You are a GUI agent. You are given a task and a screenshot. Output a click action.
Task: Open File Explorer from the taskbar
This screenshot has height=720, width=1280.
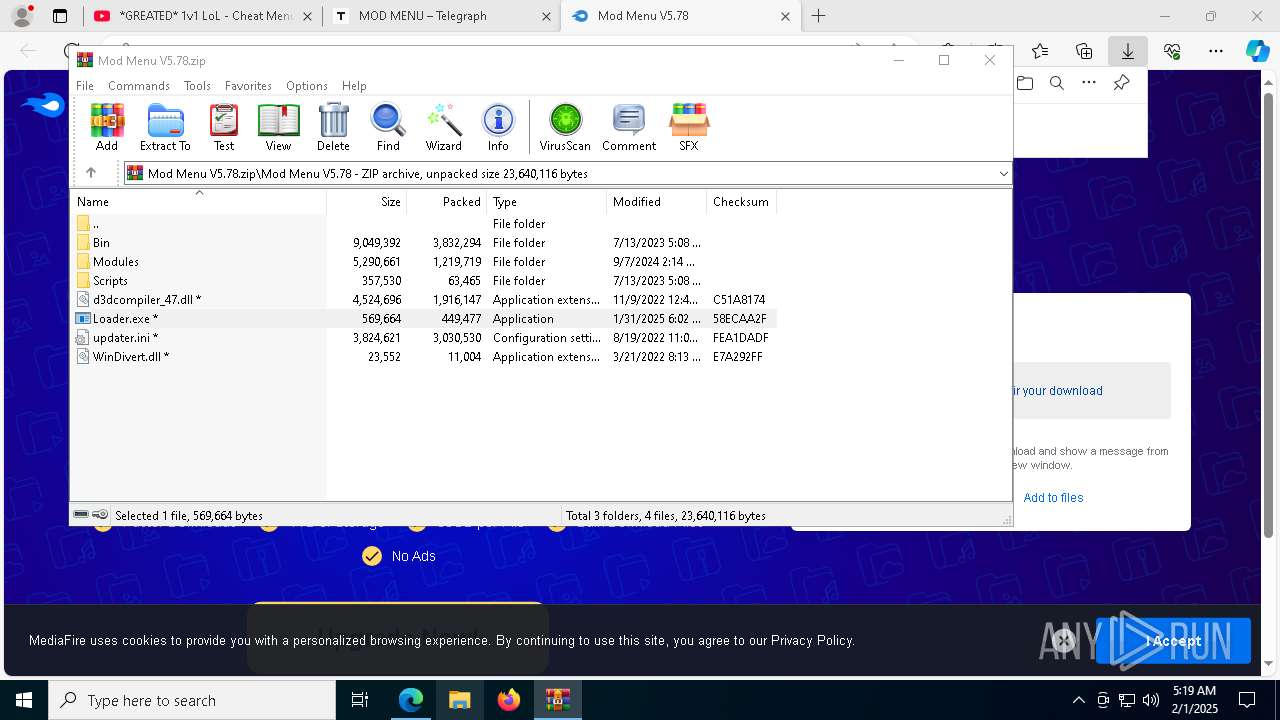[459, 700]
